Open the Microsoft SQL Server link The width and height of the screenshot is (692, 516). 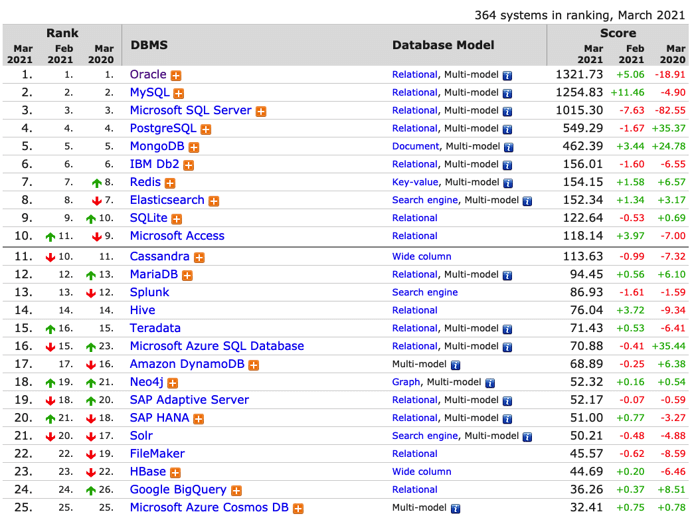point(190,110)
